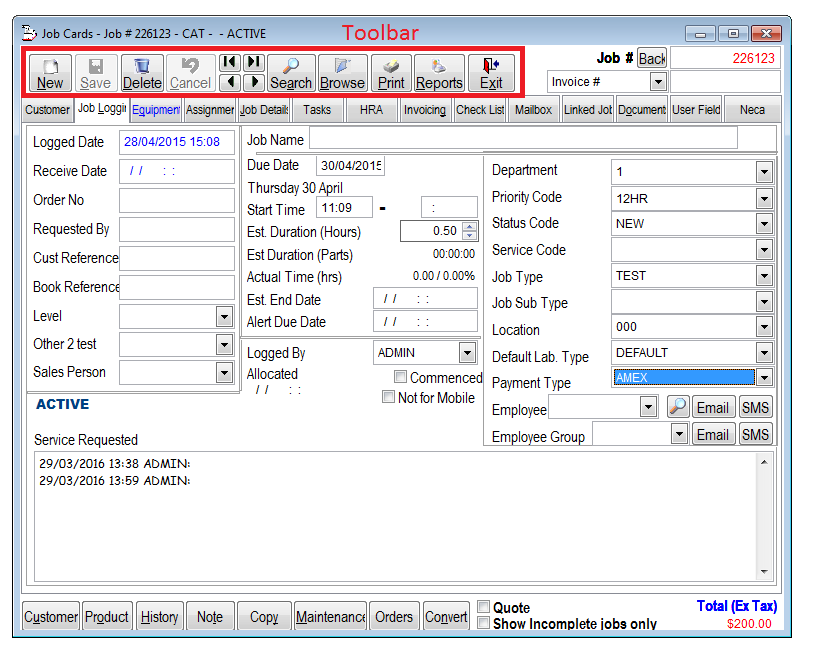This screenshot has height=650, width=816.
Task: Click into the Job Name field
Action: pos(522,138)
